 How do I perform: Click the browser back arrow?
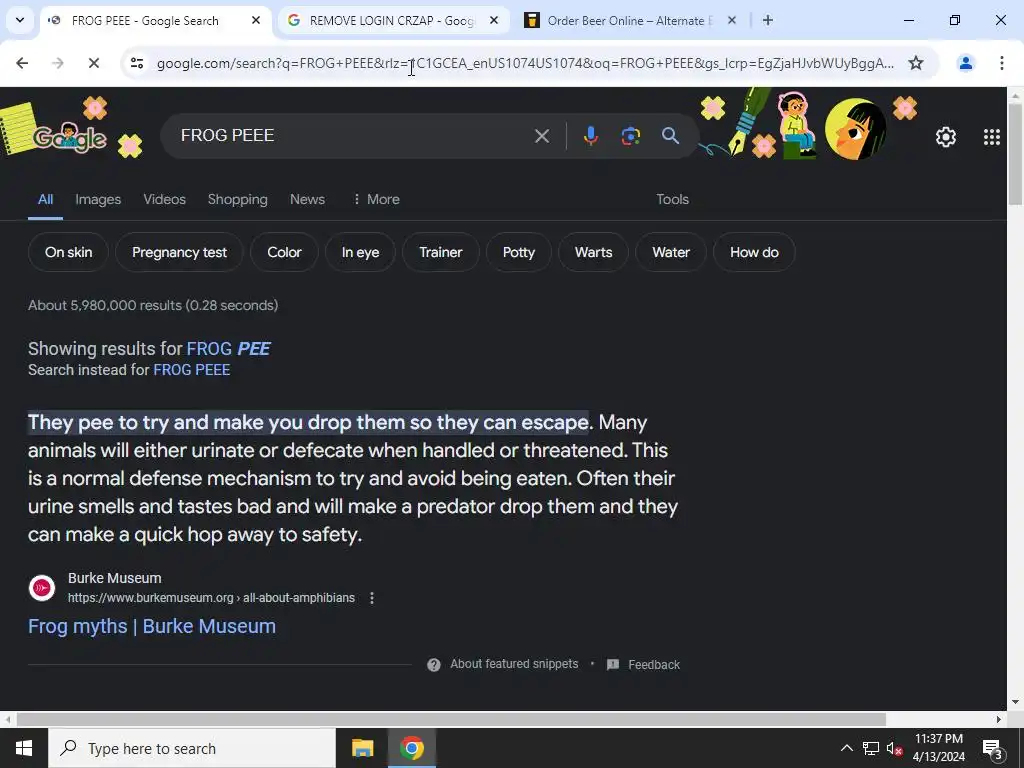pyautogui.click(x=22, y=63)
